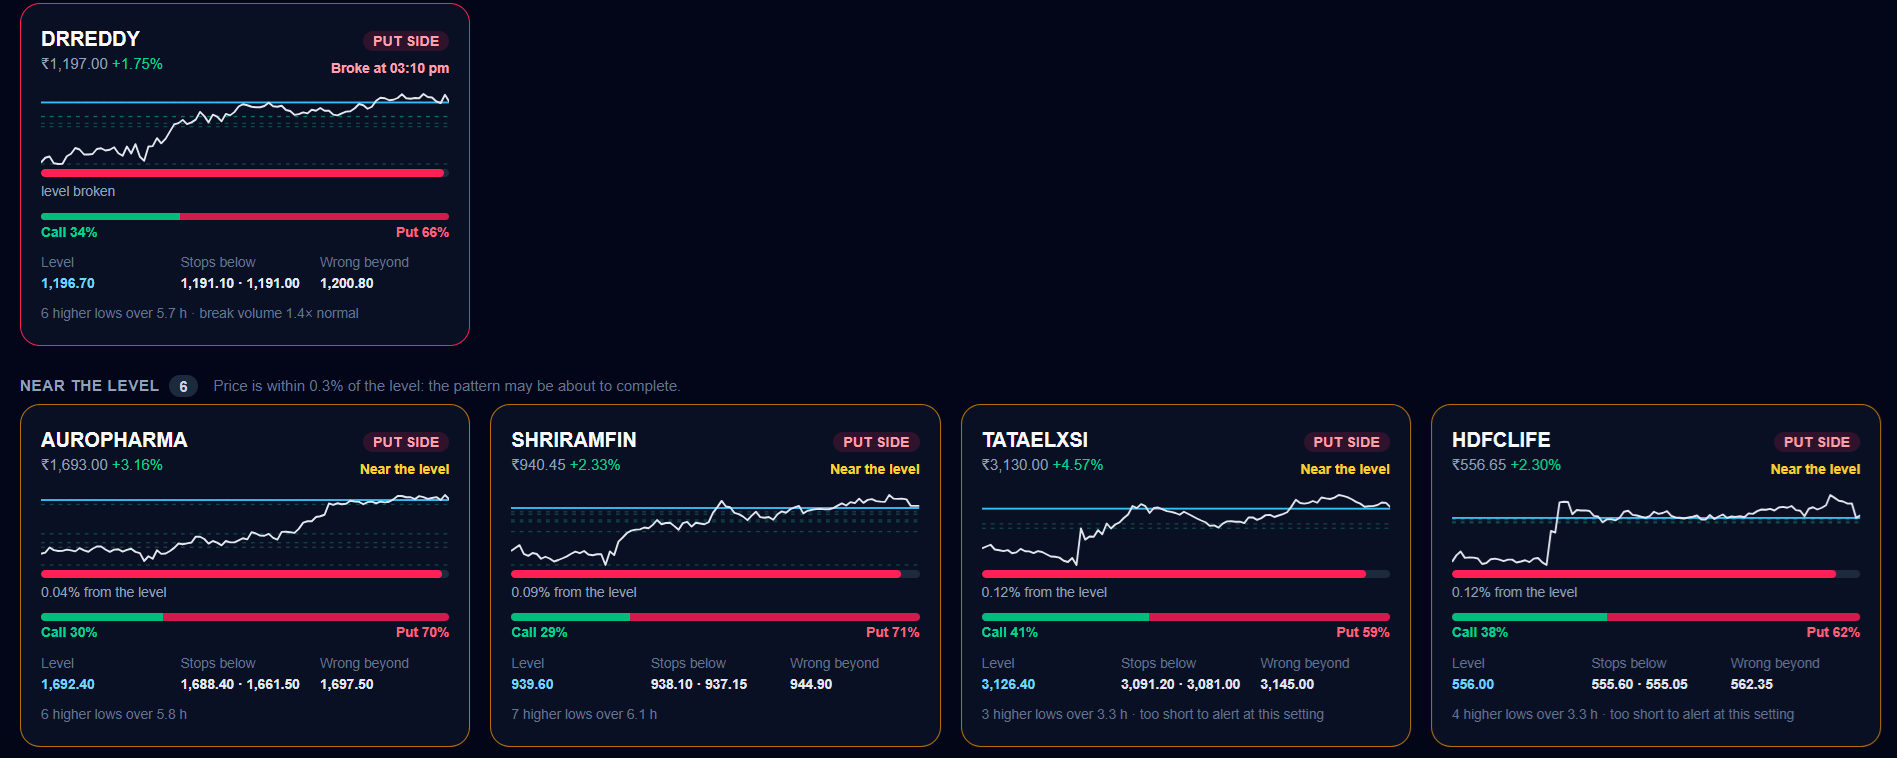The image size is (1900, 758).
Task: Select AUROPHARMA level value 1,692.40
Action: pos(68,684)
